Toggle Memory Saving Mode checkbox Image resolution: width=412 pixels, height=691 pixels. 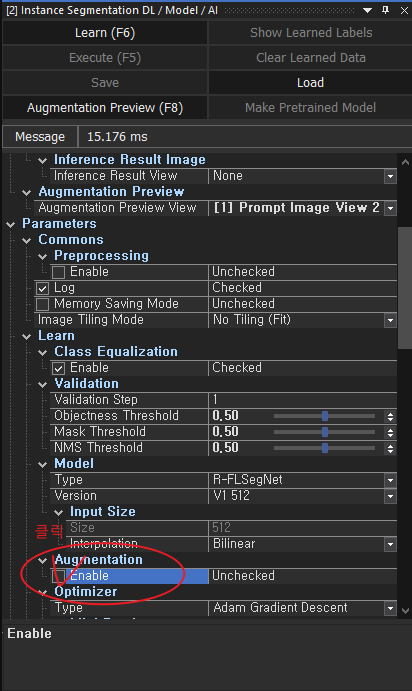[43, 304]
